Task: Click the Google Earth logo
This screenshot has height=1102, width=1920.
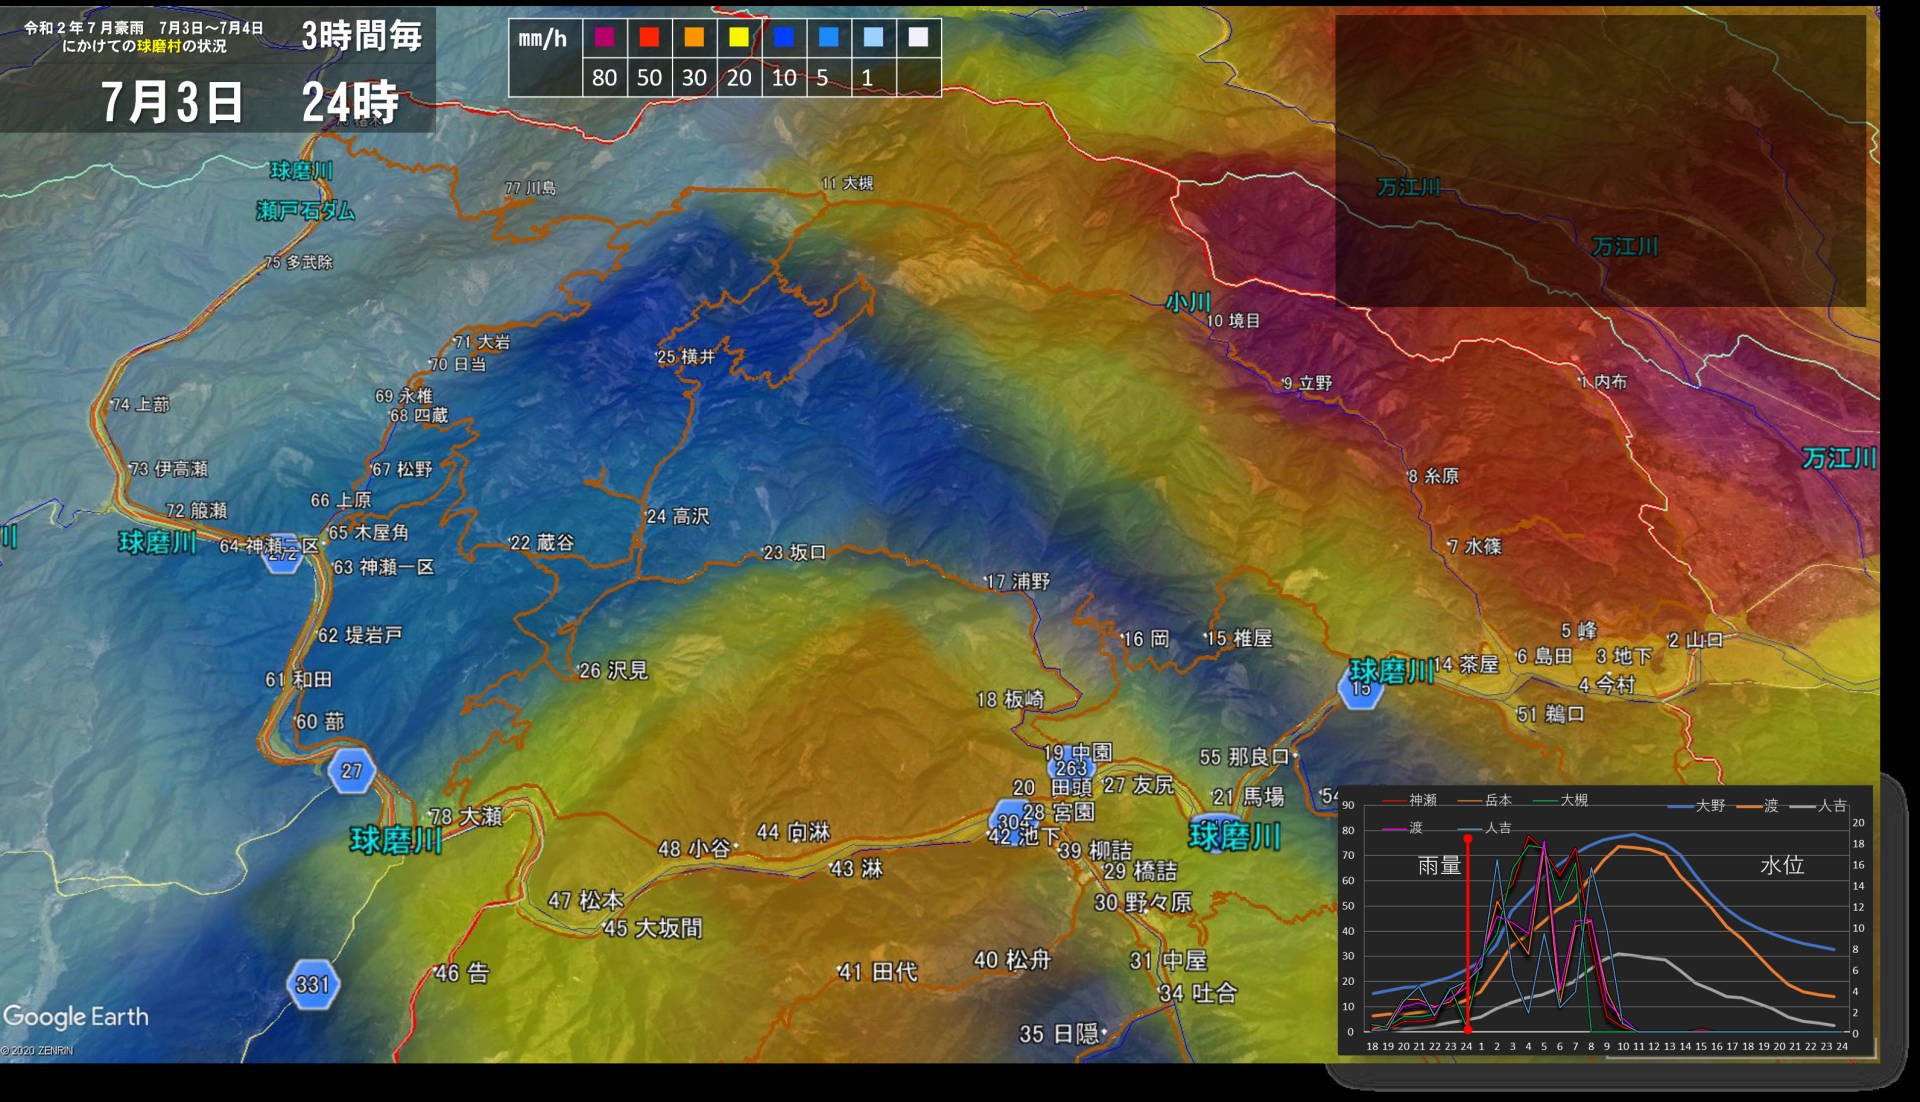Action: click(x=76, y=1016)
